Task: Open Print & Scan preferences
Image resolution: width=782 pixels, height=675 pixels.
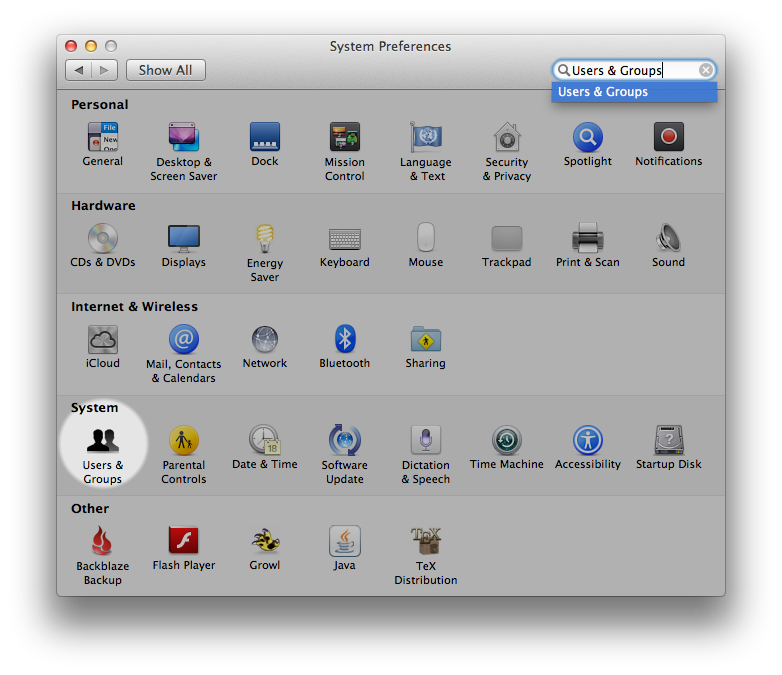Action: (587, 239)
